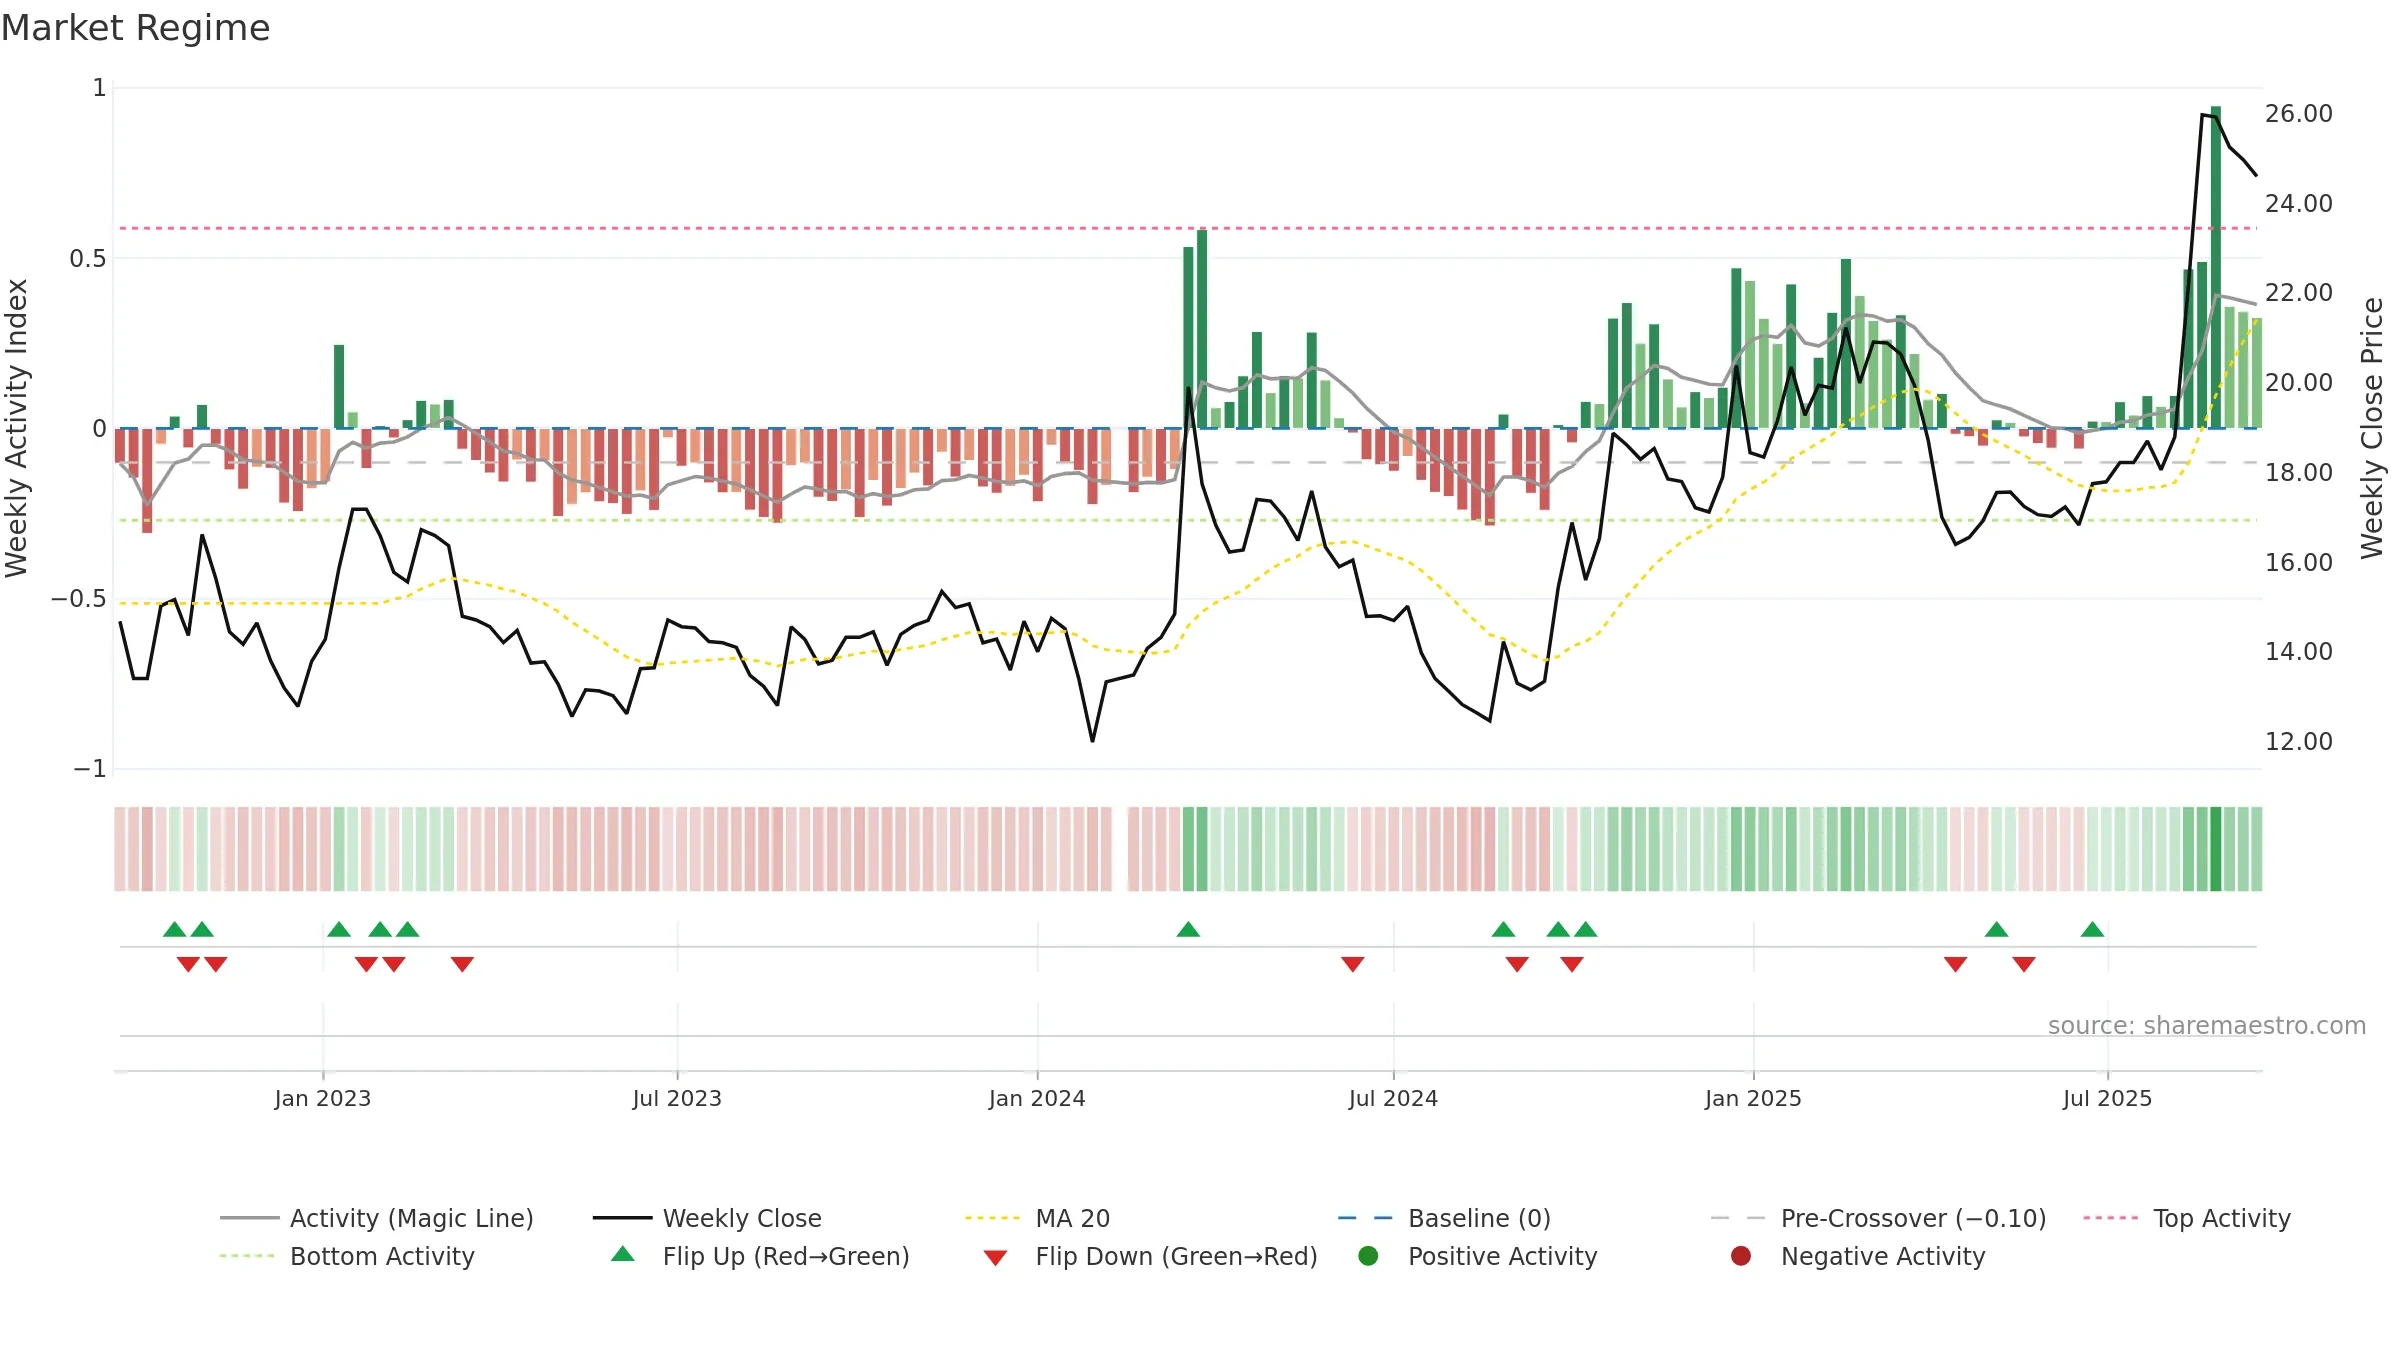Toggle Flip Down (Green→Red) legend entry

[x=1150, y=1256]
